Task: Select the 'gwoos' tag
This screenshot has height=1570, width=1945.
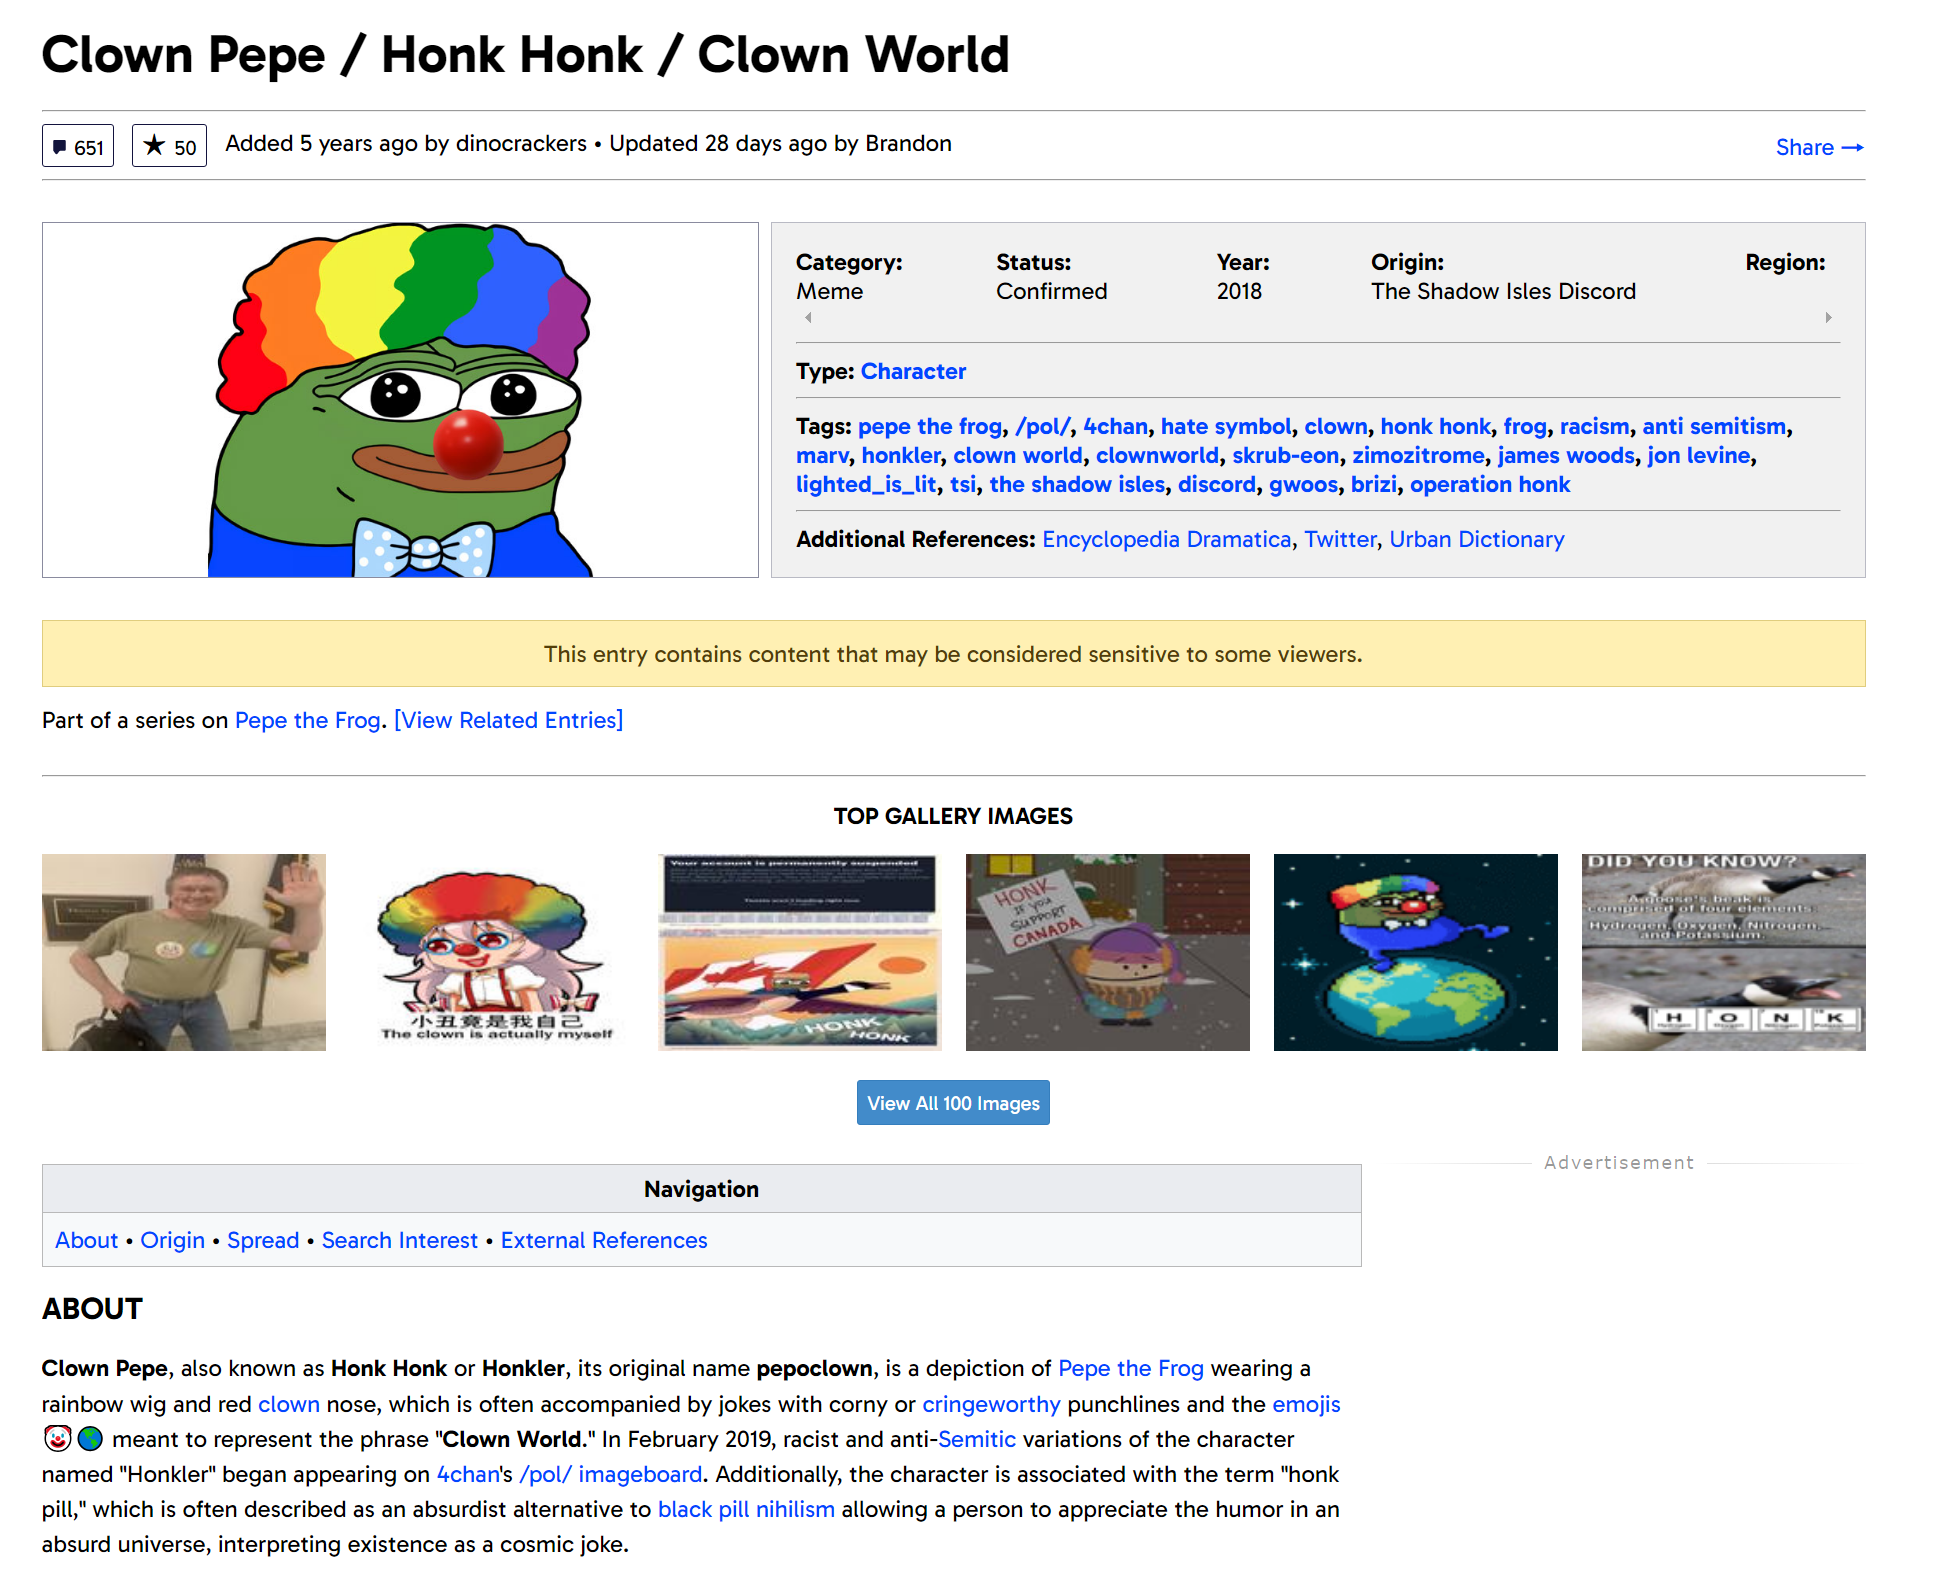Action: point(1303,484)
